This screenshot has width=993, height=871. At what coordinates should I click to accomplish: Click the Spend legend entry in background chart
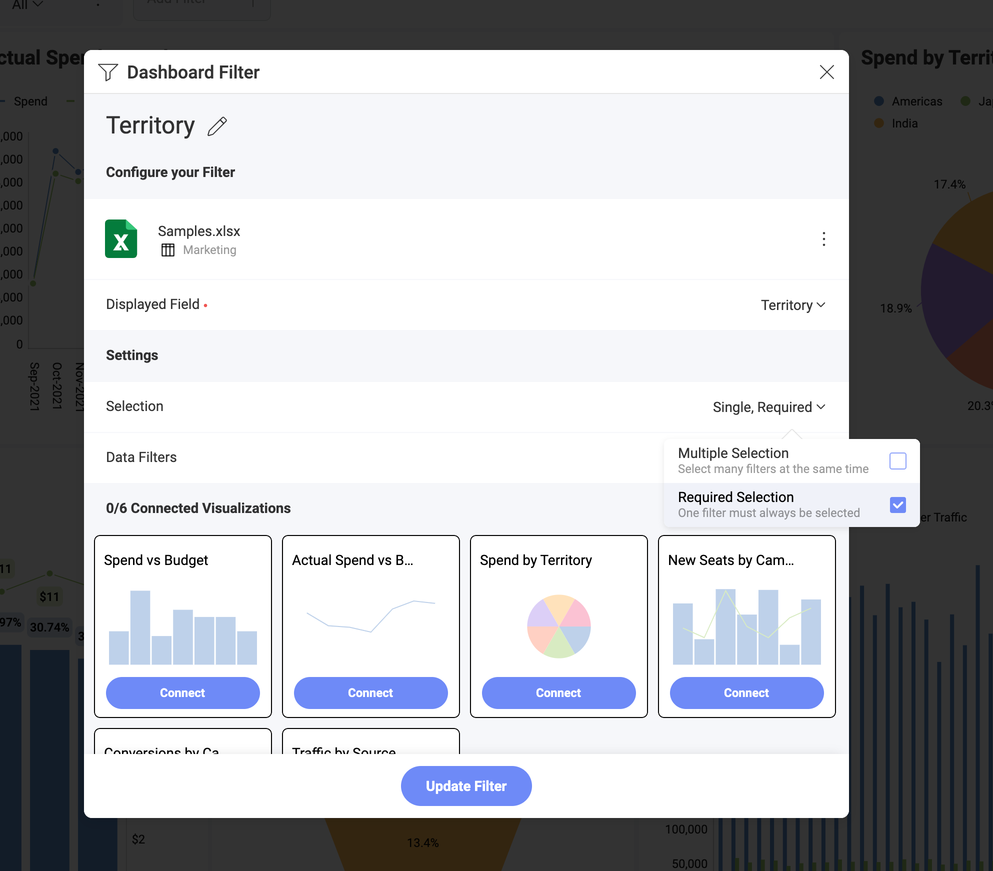click(x=25, y=101)
